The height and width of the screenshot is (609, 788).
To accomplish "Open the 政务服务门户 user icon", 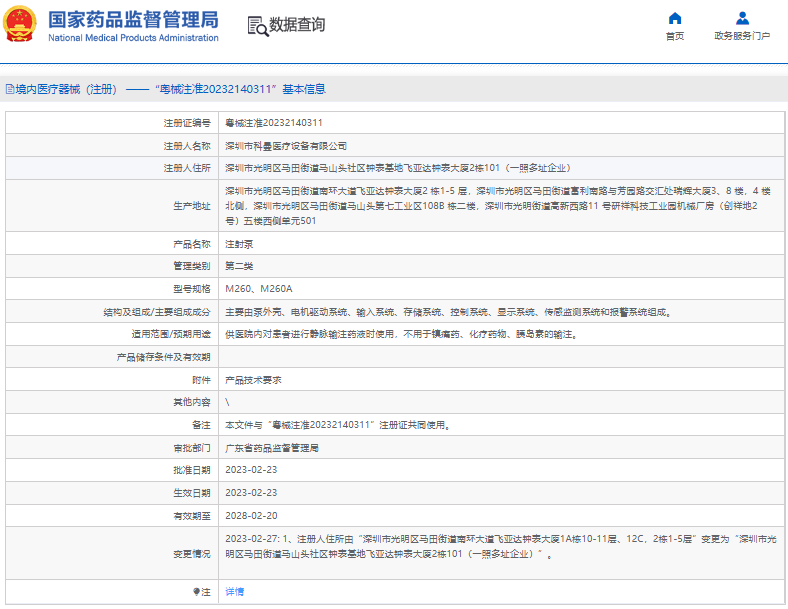I will point(742,19).
